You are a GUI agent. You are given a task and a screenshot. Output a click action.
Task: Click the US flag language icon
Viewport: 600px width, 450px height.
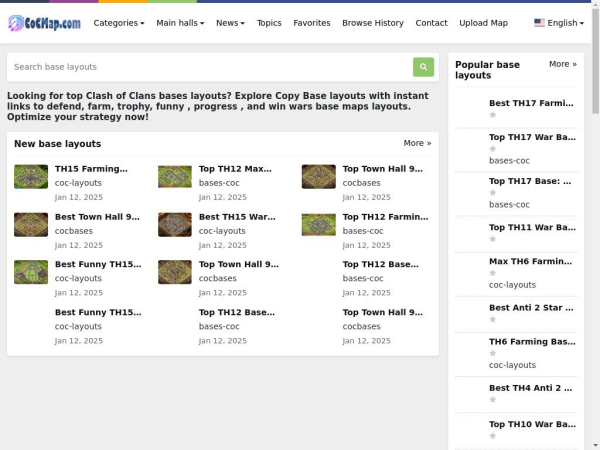click(x=539, y=23)
